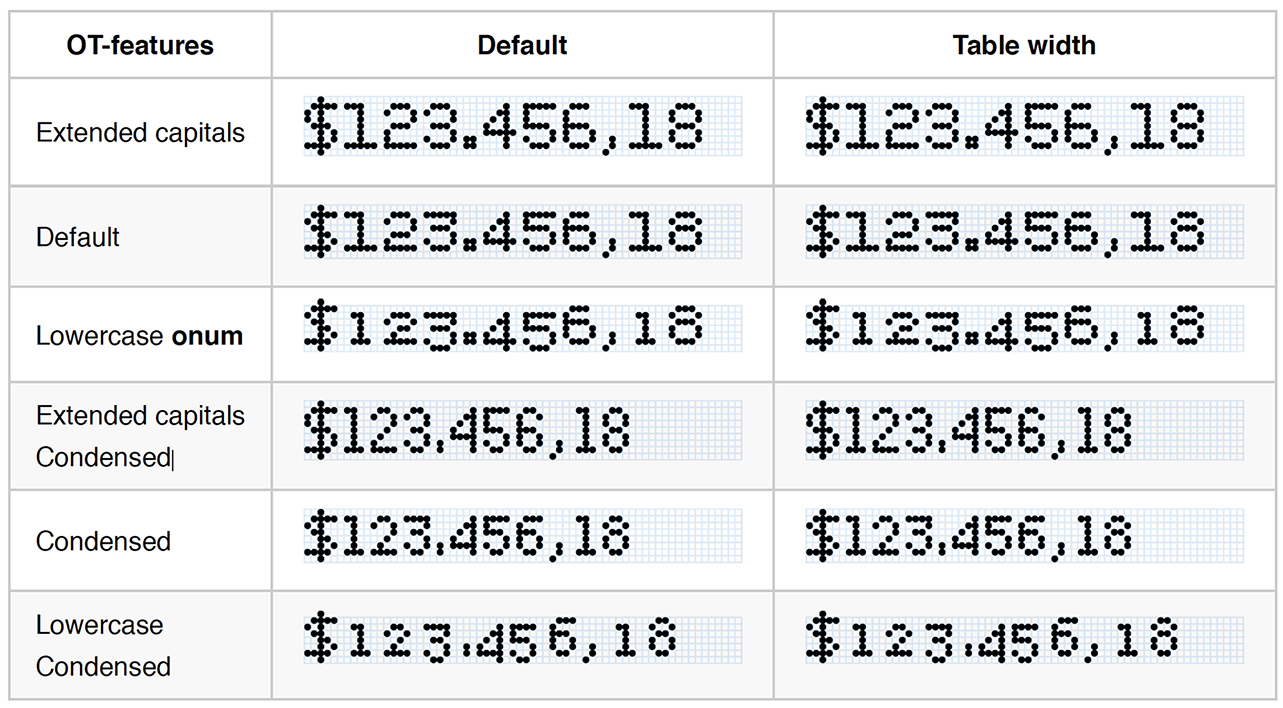This screenshot has height=708, width=1283.
Task: Click the Condensed-only row label
Action: pos(104,541)
